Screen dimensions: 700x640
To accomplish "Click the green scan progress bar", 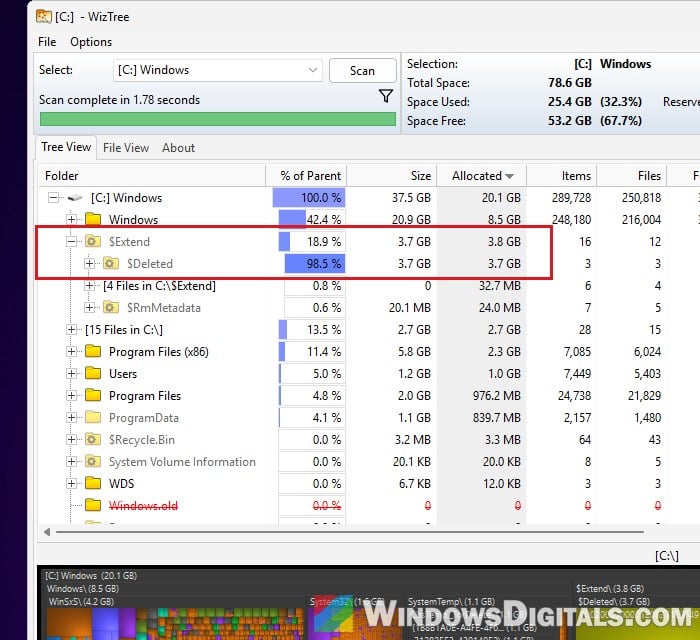I will tap(218, 119).
